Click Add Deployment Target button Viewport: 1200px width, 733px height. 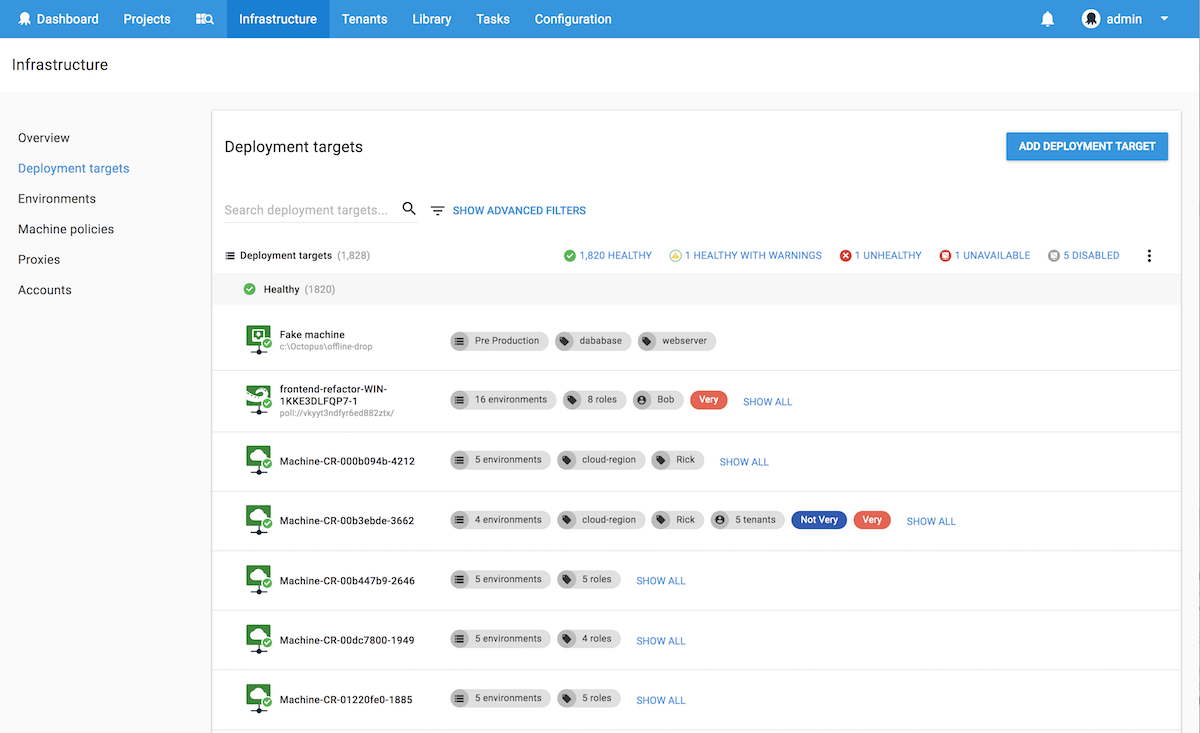point(1086,146)
